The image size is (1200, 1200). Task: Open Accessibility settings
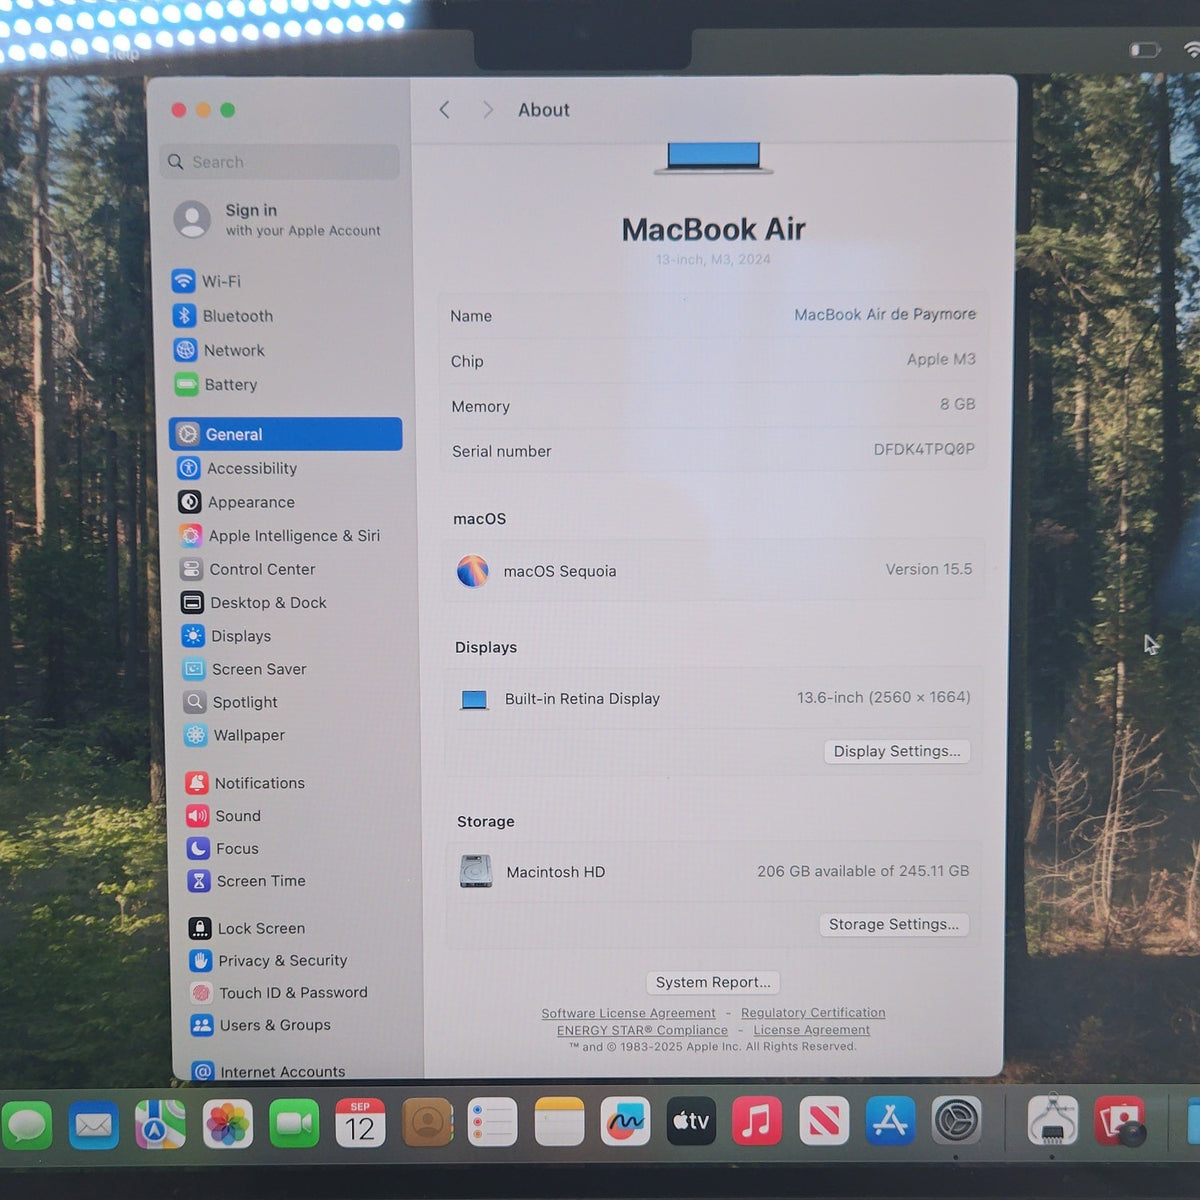[238, 468]
